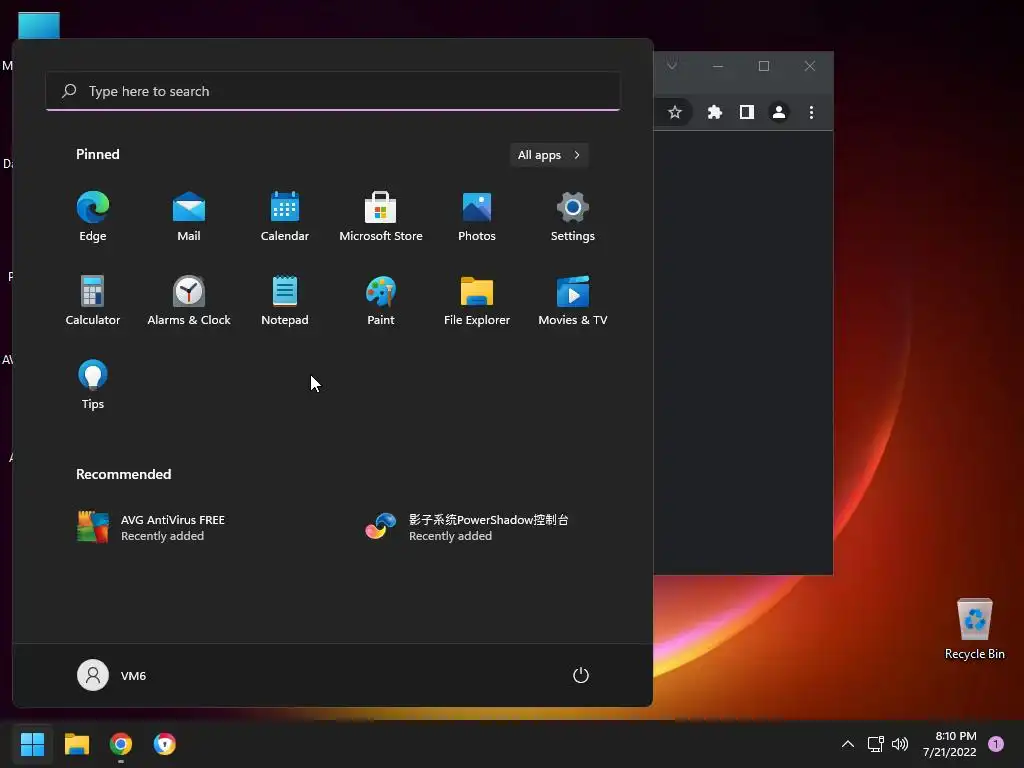
Task: Select the blue desktop icon at top-left
Action: pyautogui.click(x=39, y=25)
